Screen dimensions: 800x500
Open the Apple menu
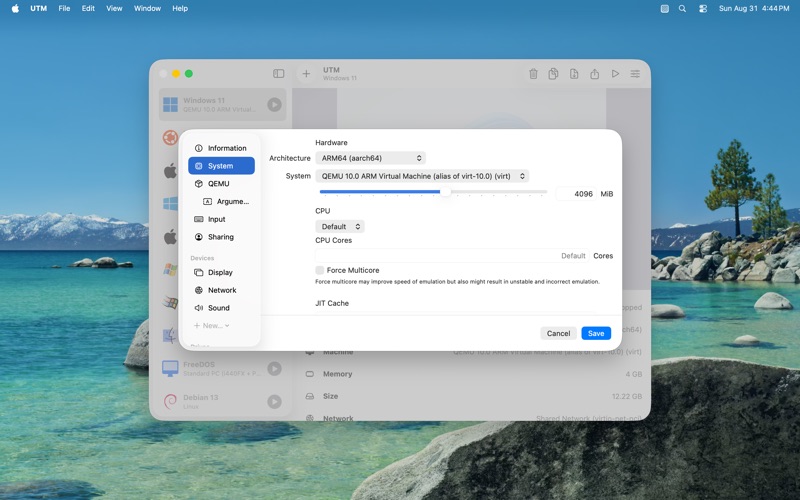tap(15, 8)
